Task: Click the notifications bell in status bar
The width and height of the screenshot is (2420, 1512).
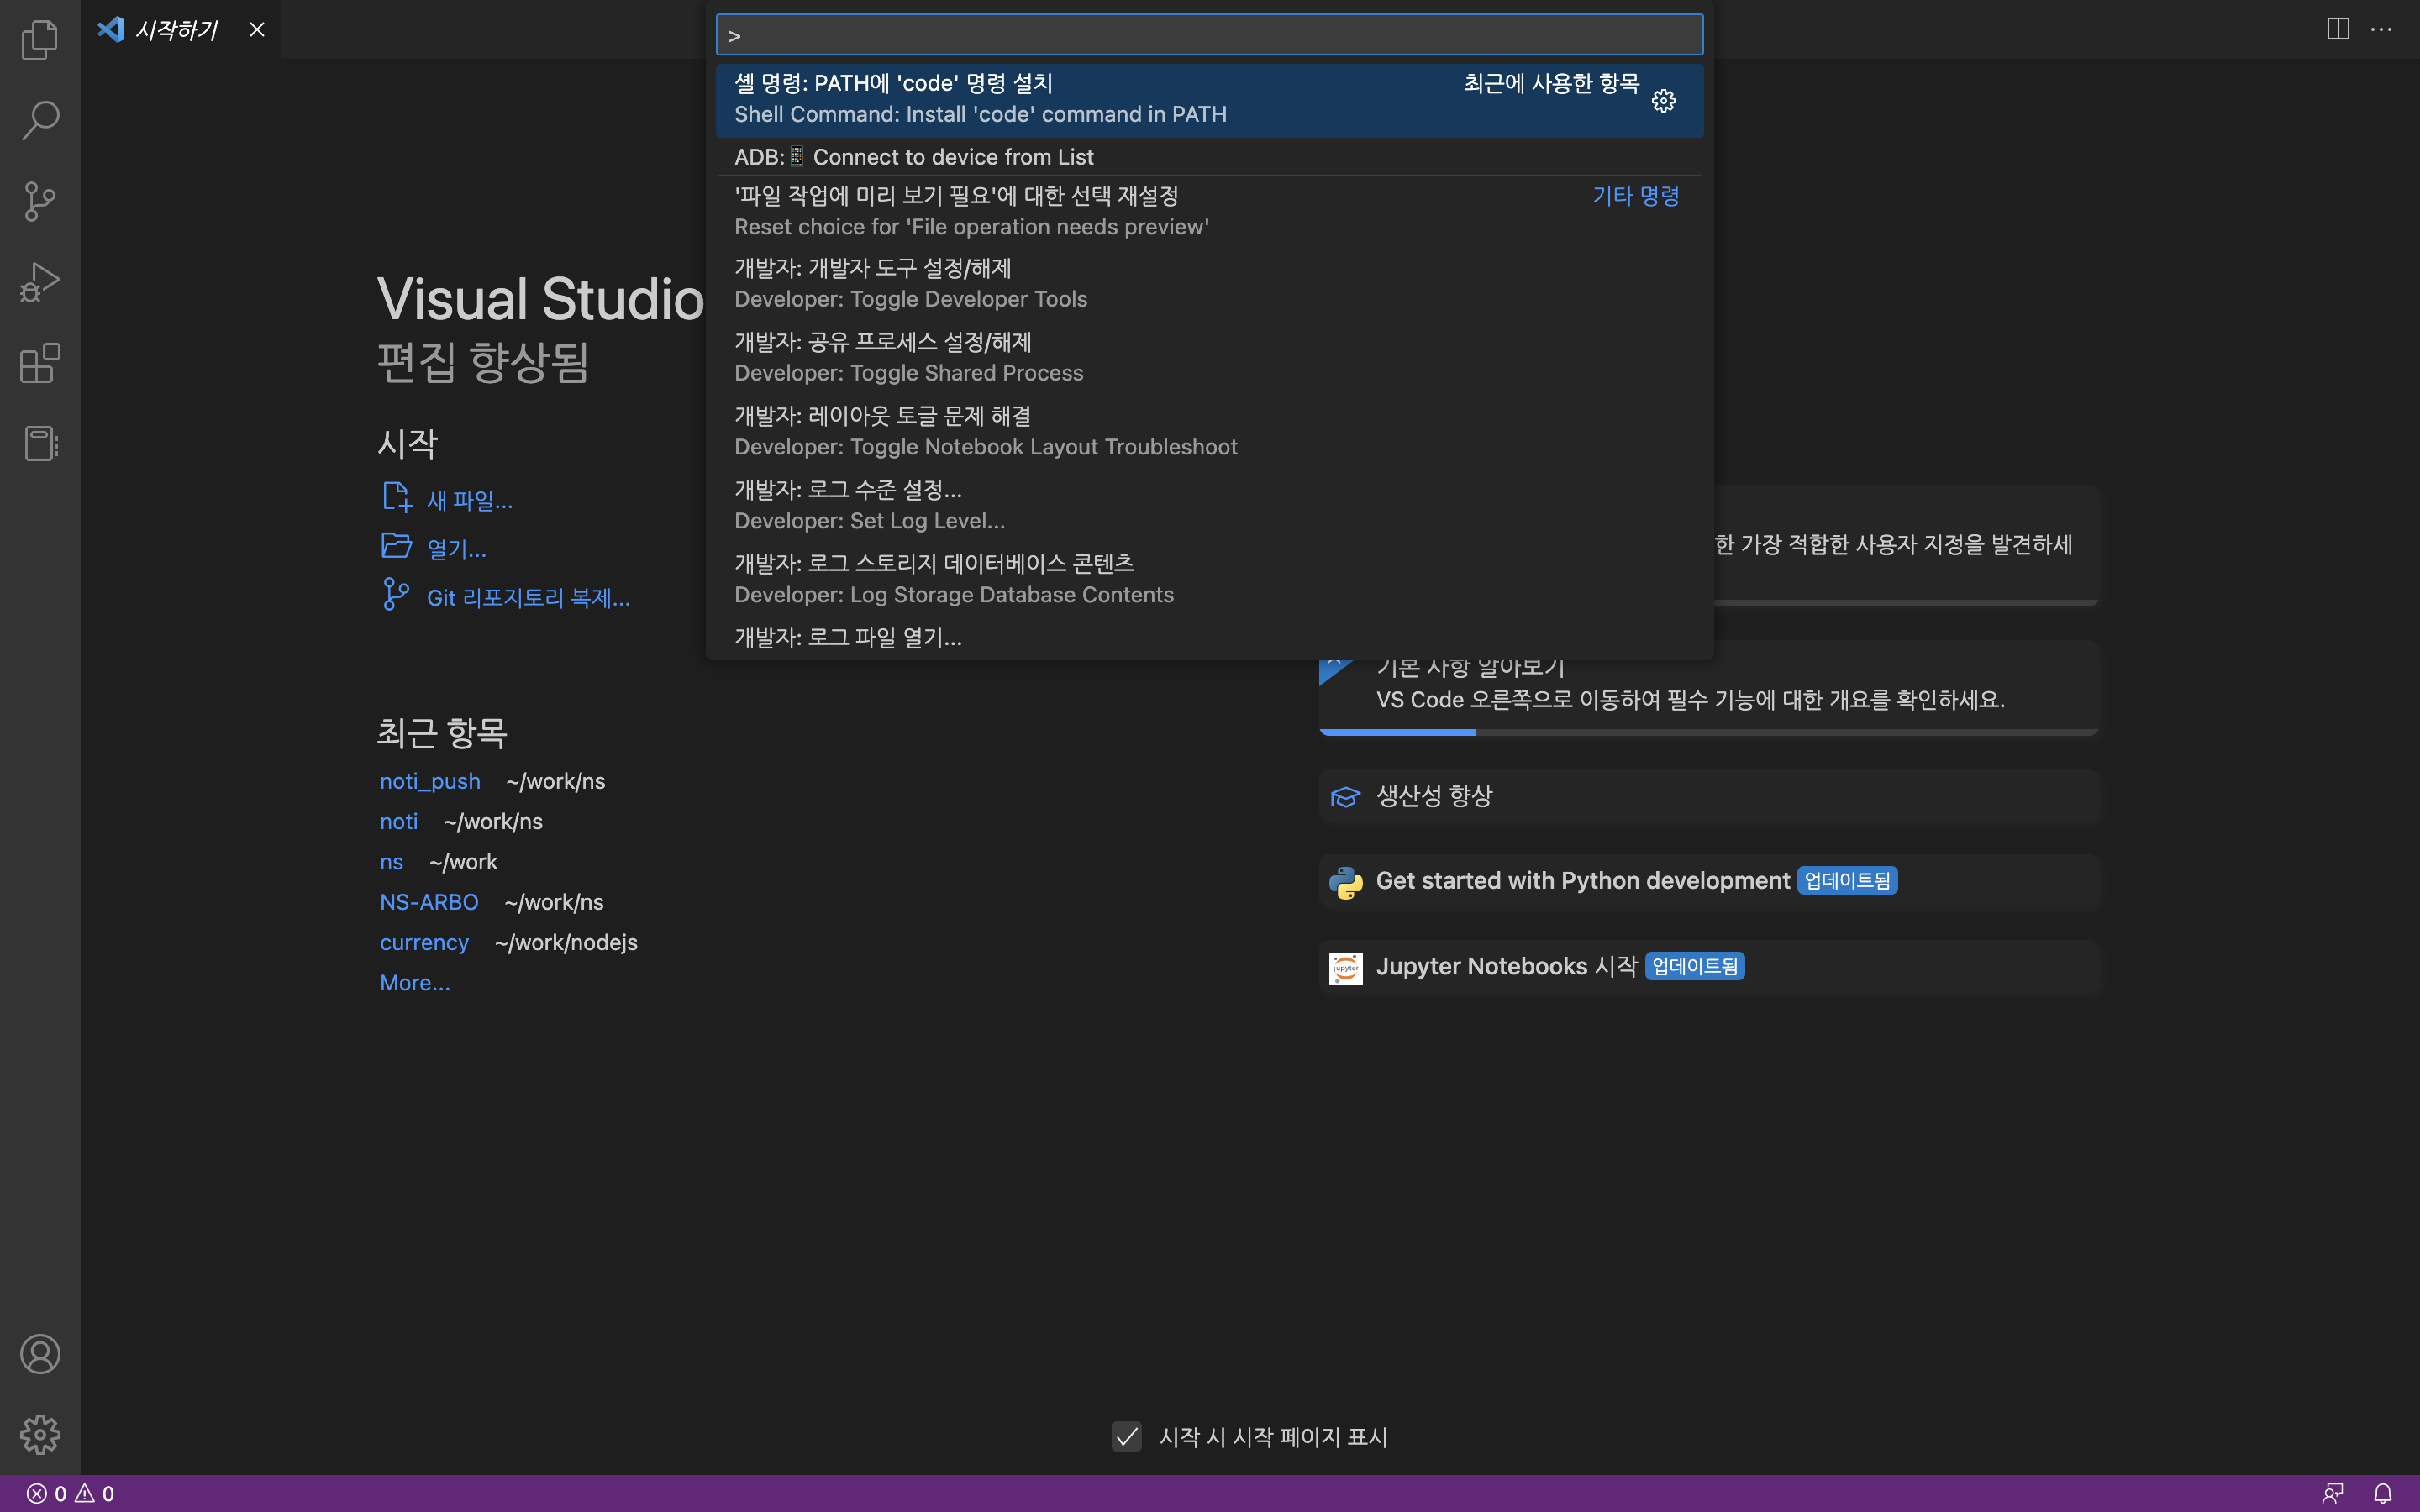Action: 2383,1493
